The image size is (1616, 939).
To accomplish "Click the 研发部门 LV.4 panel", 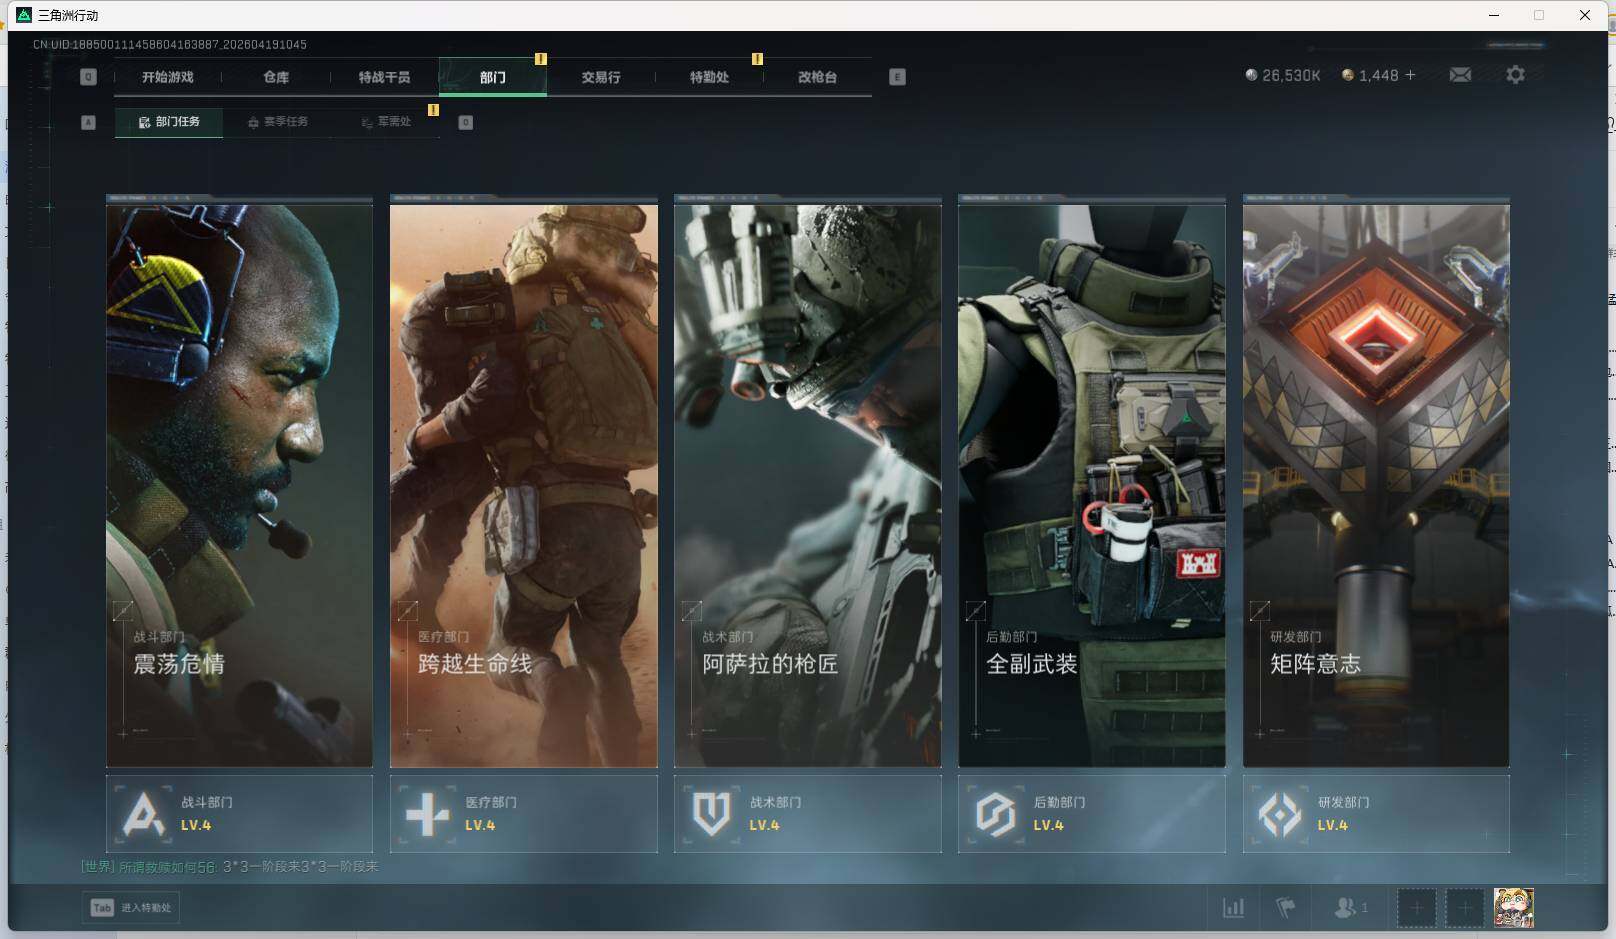I will pos(1376,814).
